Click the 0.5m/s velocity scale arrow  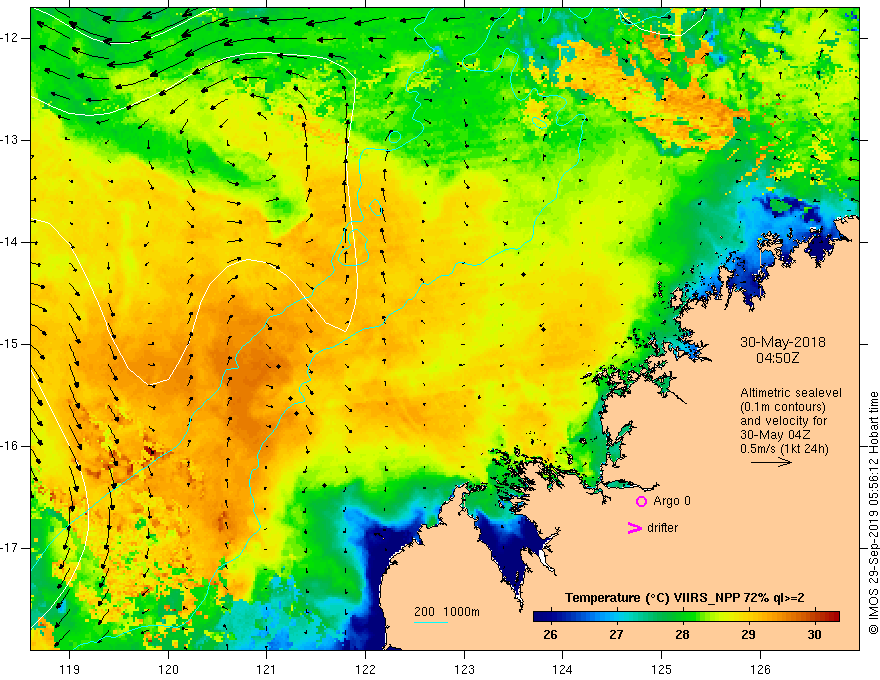[771, 462]
